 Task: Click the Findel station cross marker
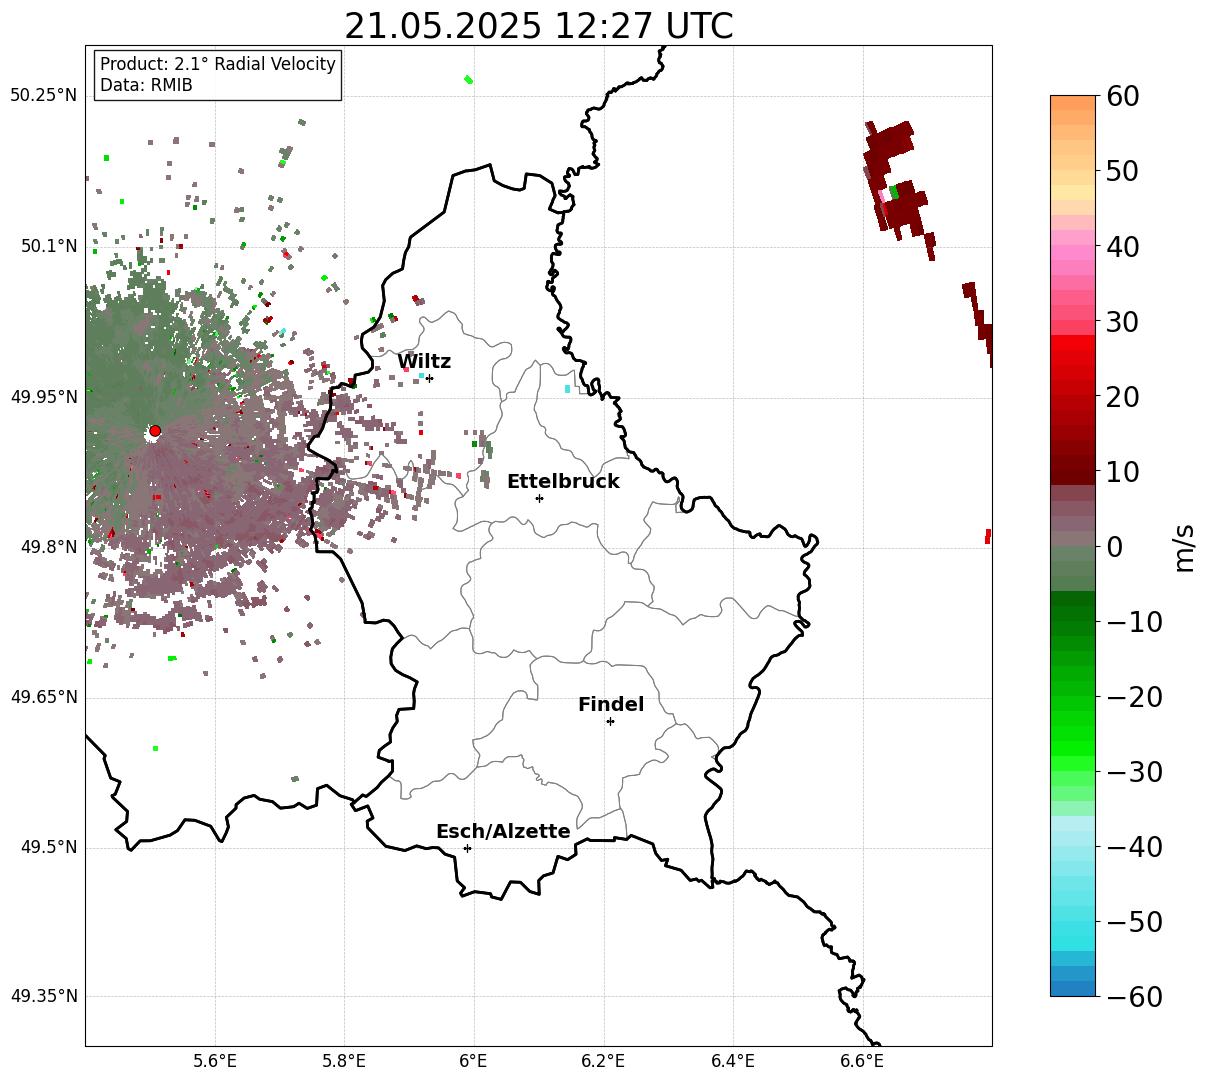pyautogui.click(x=610, y=721)
